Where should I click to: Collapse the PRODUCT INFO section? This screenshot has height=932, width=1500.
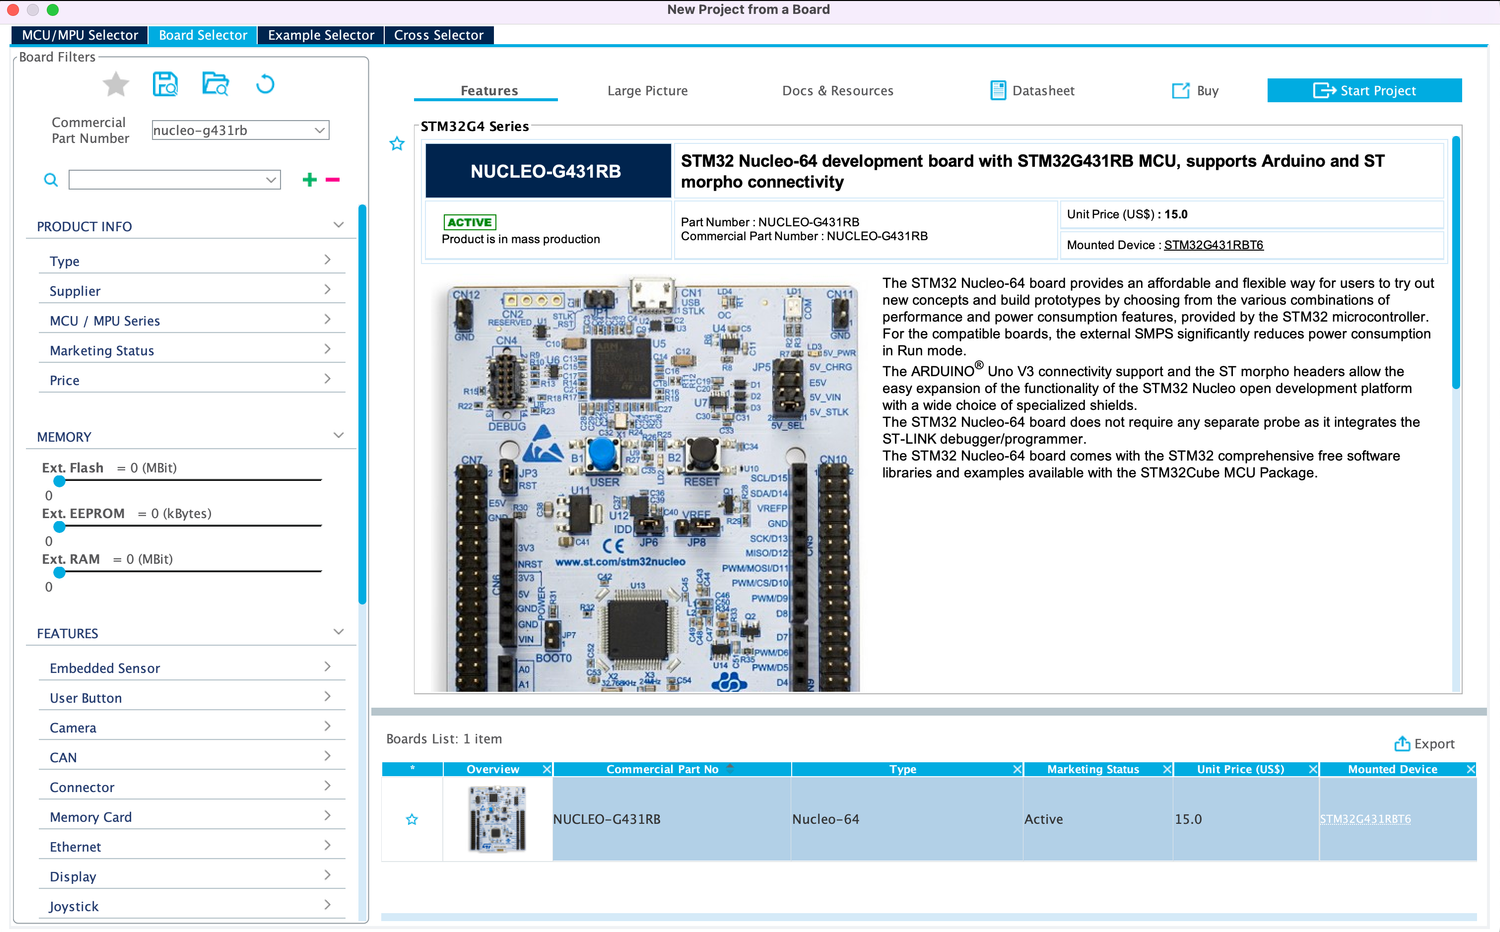point(338,225)
